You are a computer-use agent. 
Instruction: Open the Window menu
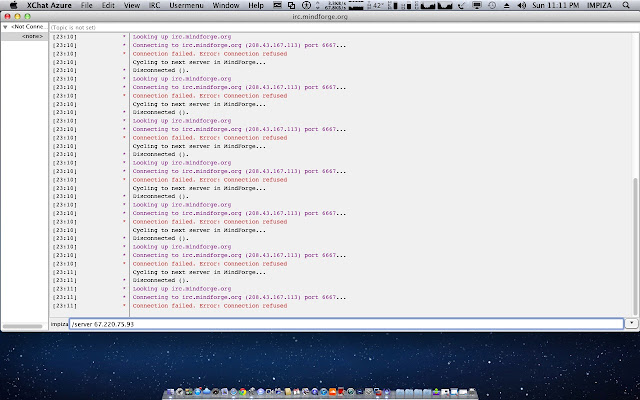pyautogui.click(x=226, y=5)
